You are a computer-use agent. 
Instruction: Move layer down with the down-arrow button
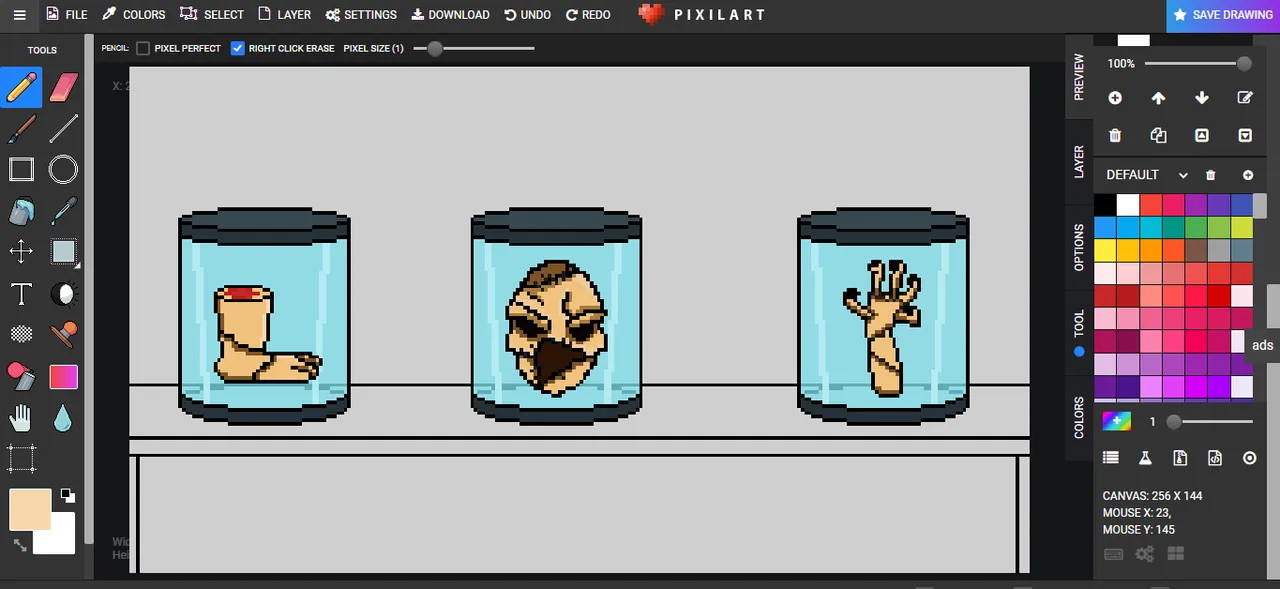coord(1202,97)
